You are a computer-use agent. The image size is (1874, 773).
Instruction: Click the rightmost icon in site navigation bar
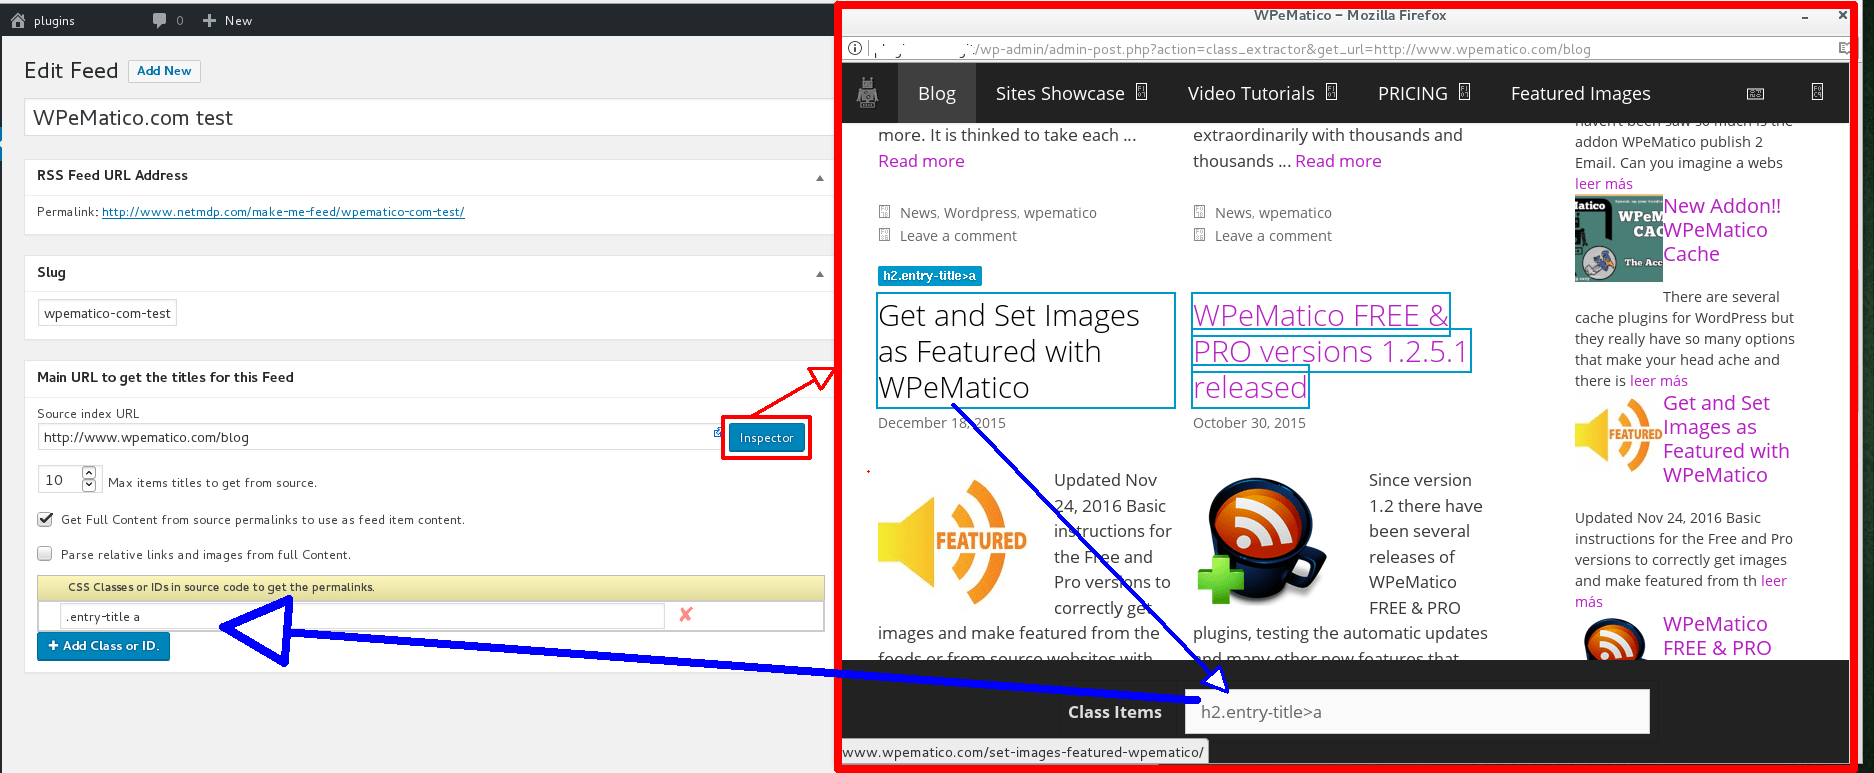pyautogui.click(x=1817, y=92)
